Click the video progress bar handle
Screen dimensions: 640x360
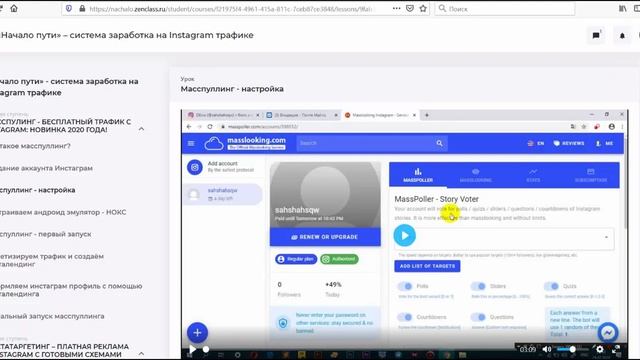click(x=206, y=349)
